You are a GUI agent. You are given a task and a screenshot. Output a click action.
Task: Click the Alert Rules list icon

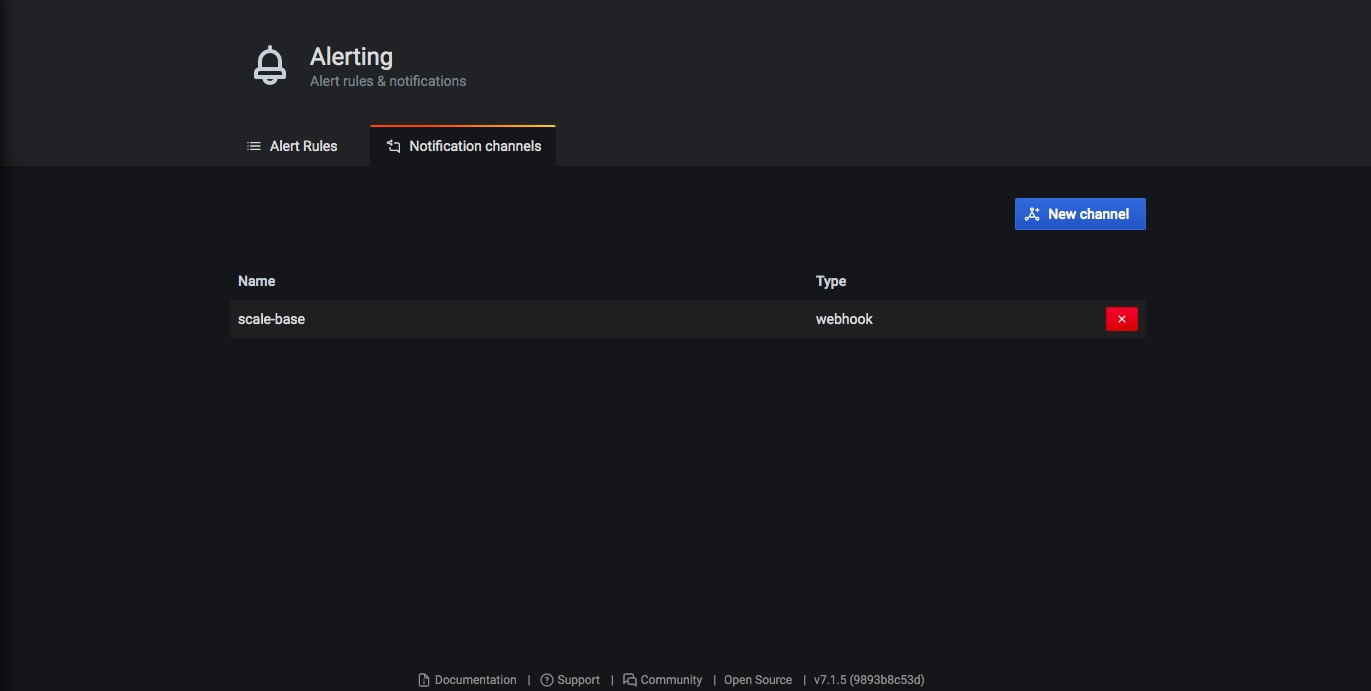coord(254,146)
